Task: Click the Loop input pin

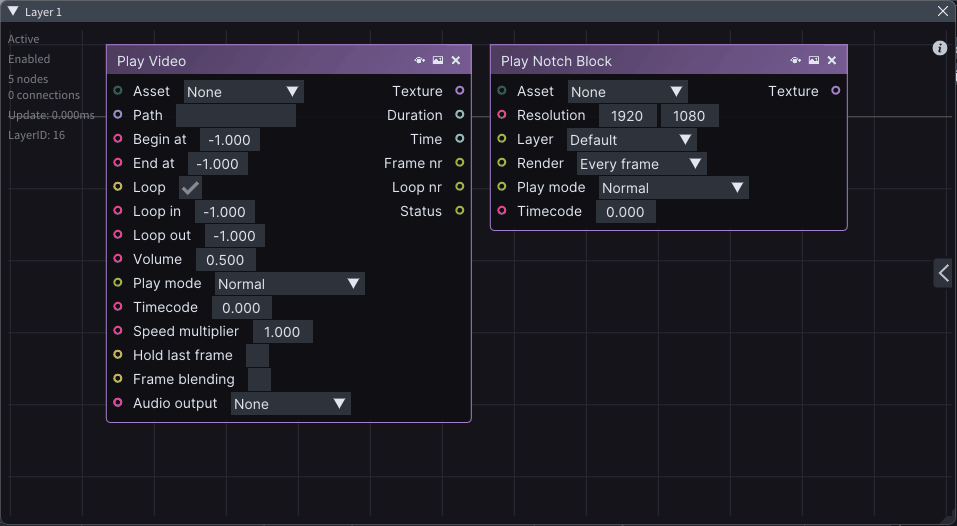Action: pyautogui.click(x=118, y=187)
